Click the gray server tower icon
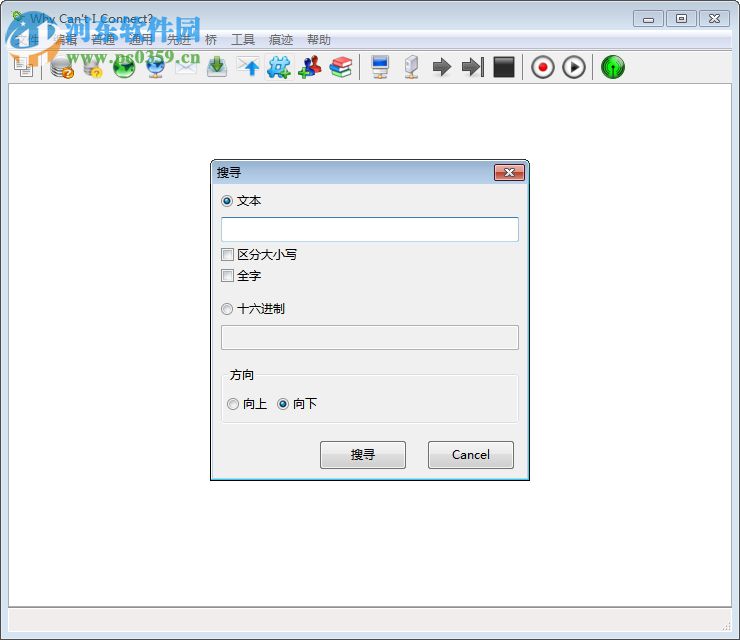740x640 pixels. (x=412, y=67)
